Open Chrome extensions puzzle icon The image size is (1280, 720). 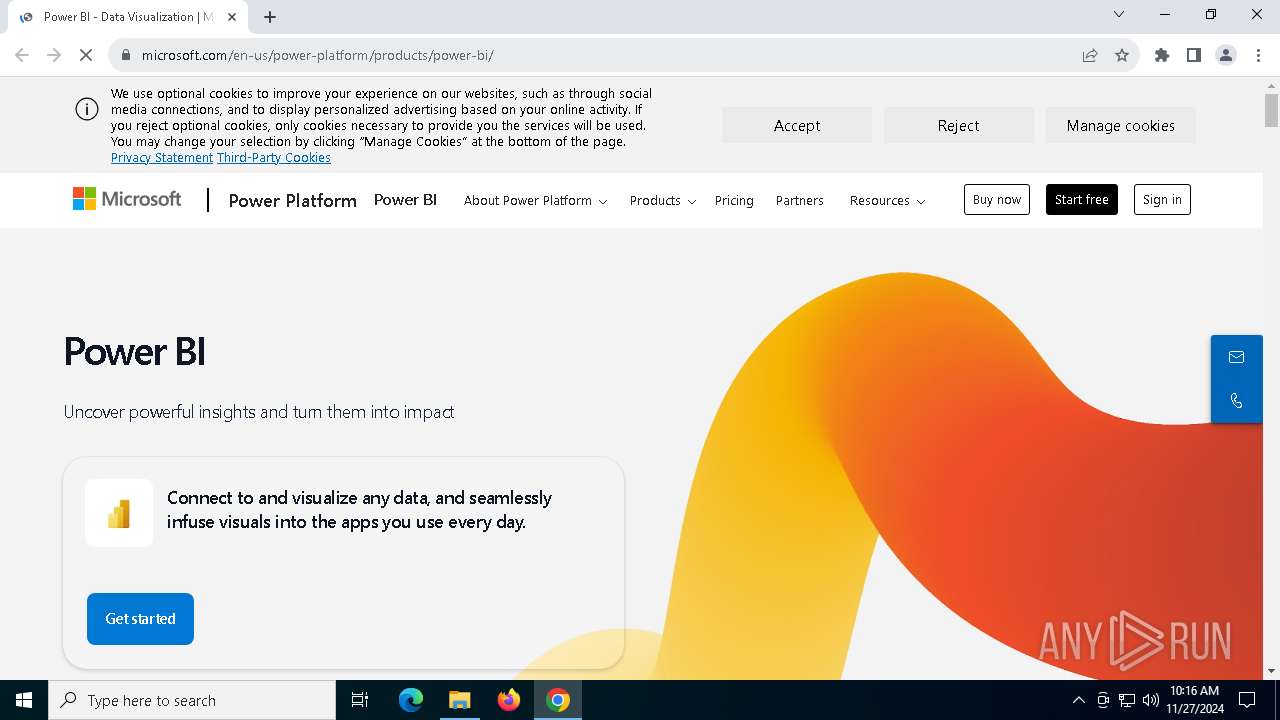click(1162, 55)
